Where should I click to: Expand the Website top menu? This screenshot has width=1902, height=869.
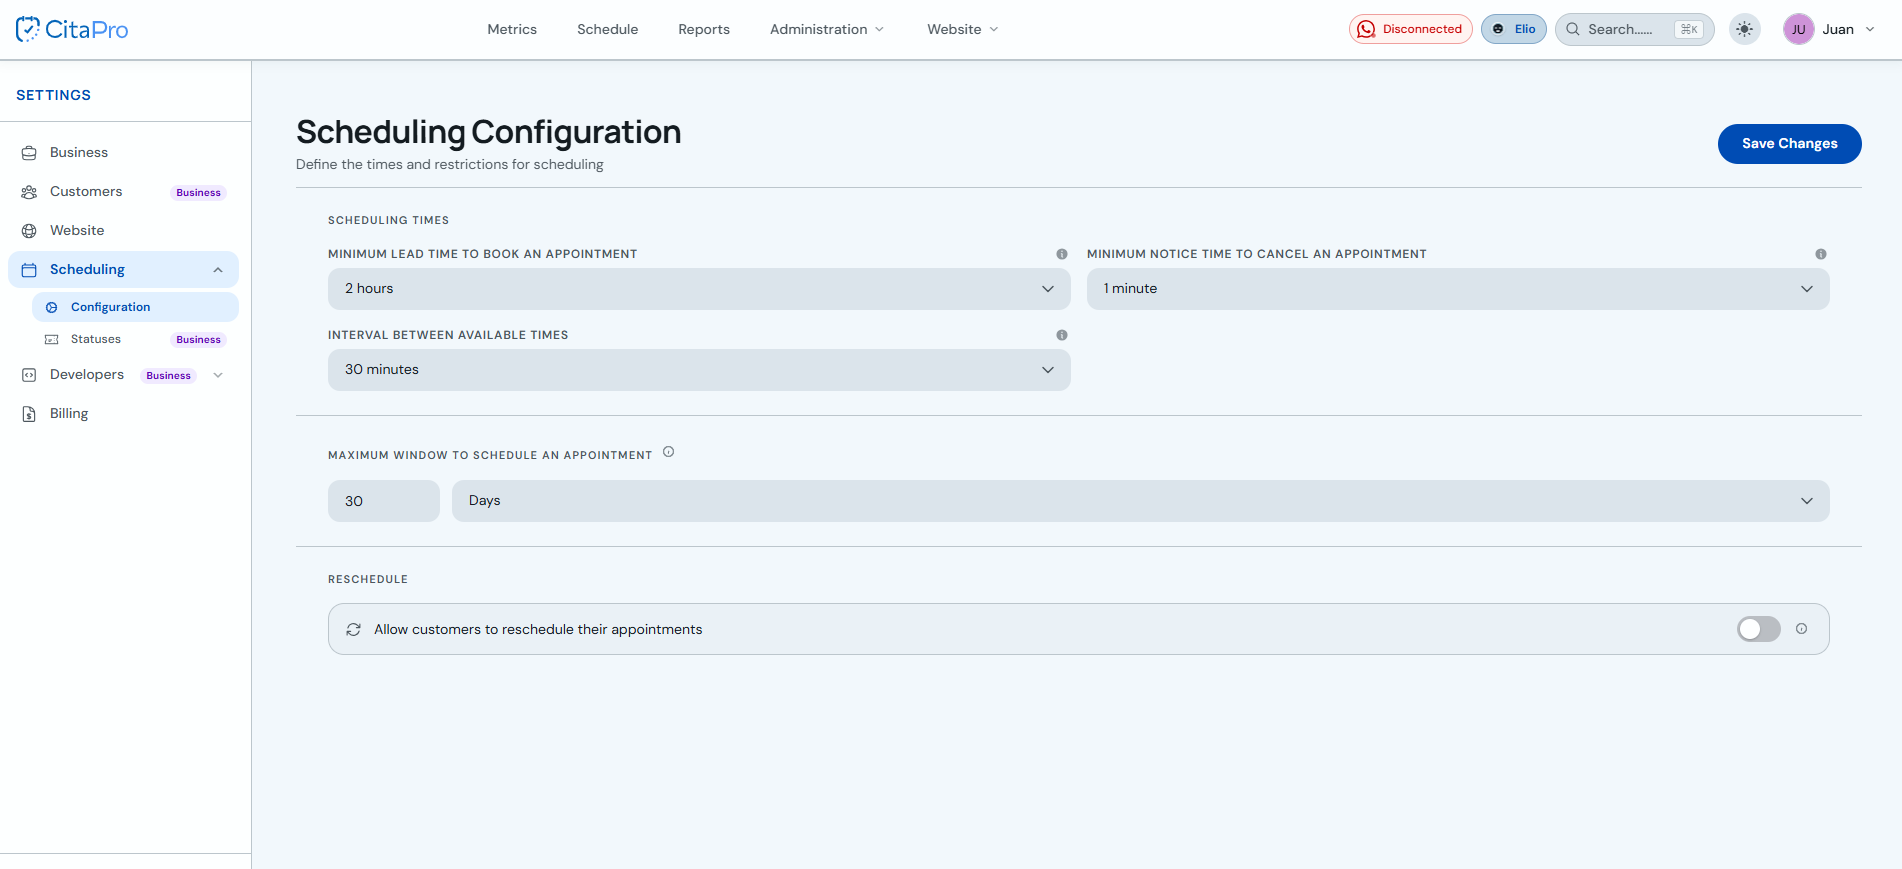(962, 29)
